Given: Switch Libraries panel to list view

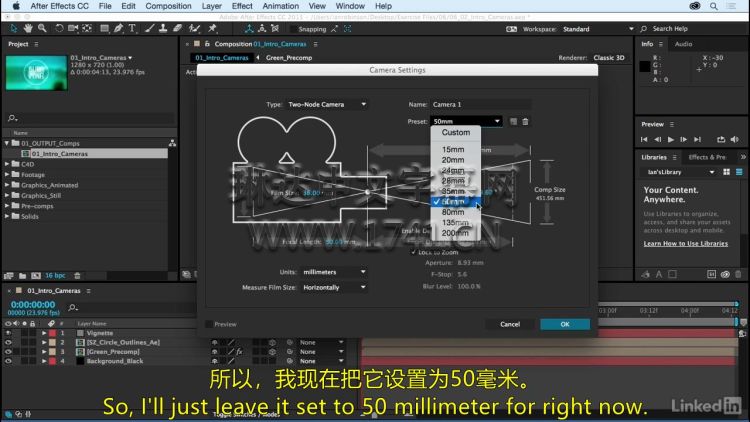Looking at the screenshot, I should (739, 172).
